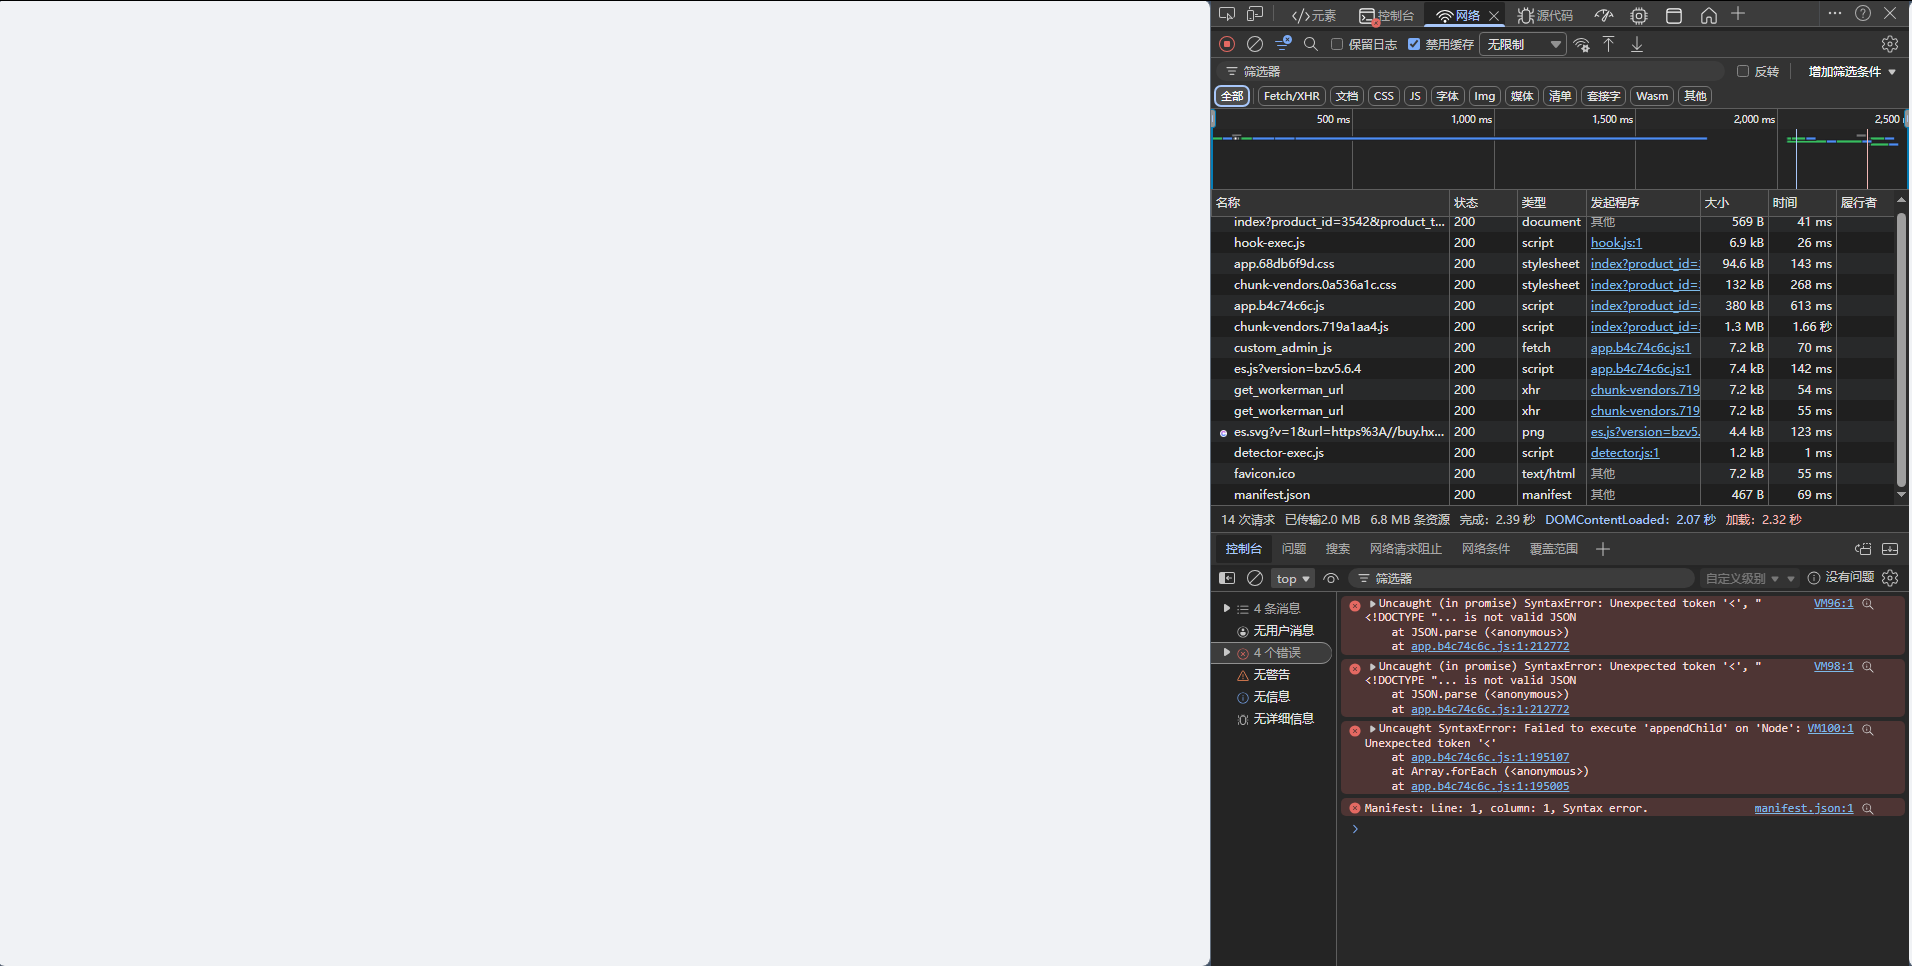Open the 问题 drawer tab
Viewport: 1912px width, 966px height.
pos(1294,549)
